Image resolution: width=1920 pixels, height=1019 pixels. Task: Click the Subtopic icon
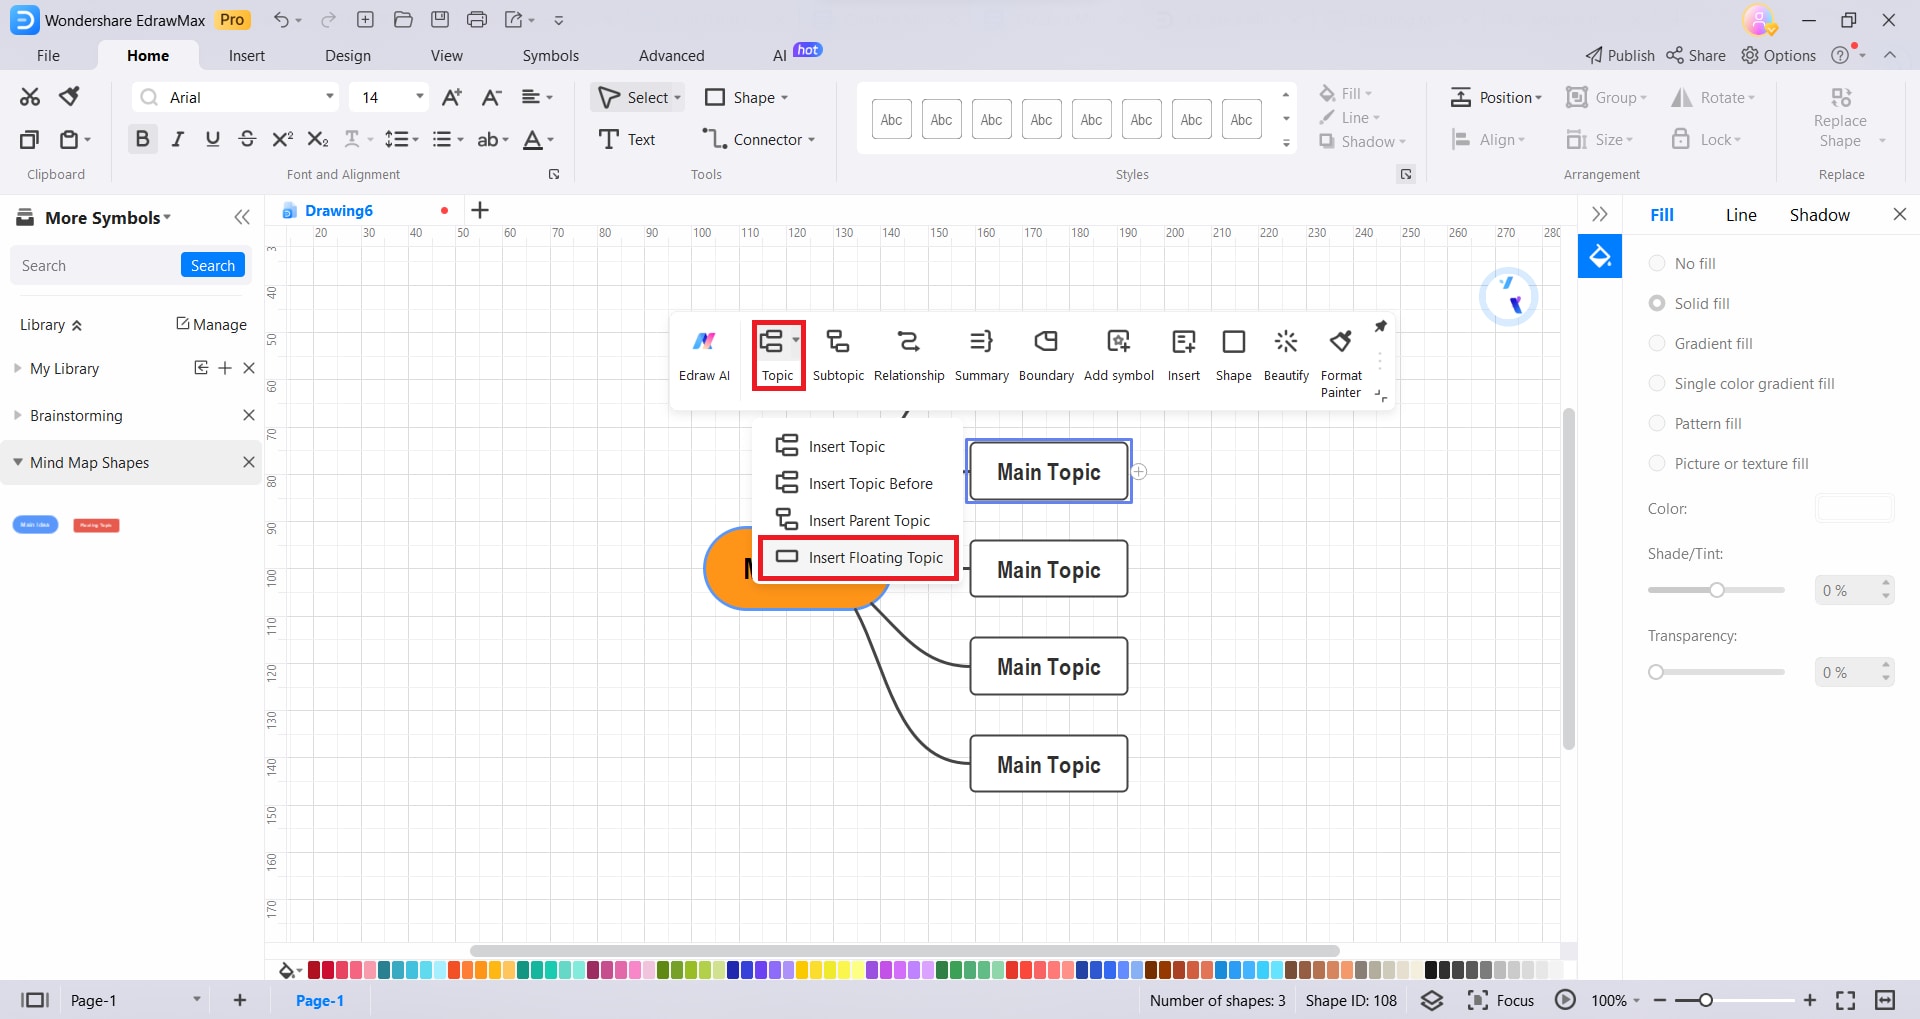coord(838,356)
